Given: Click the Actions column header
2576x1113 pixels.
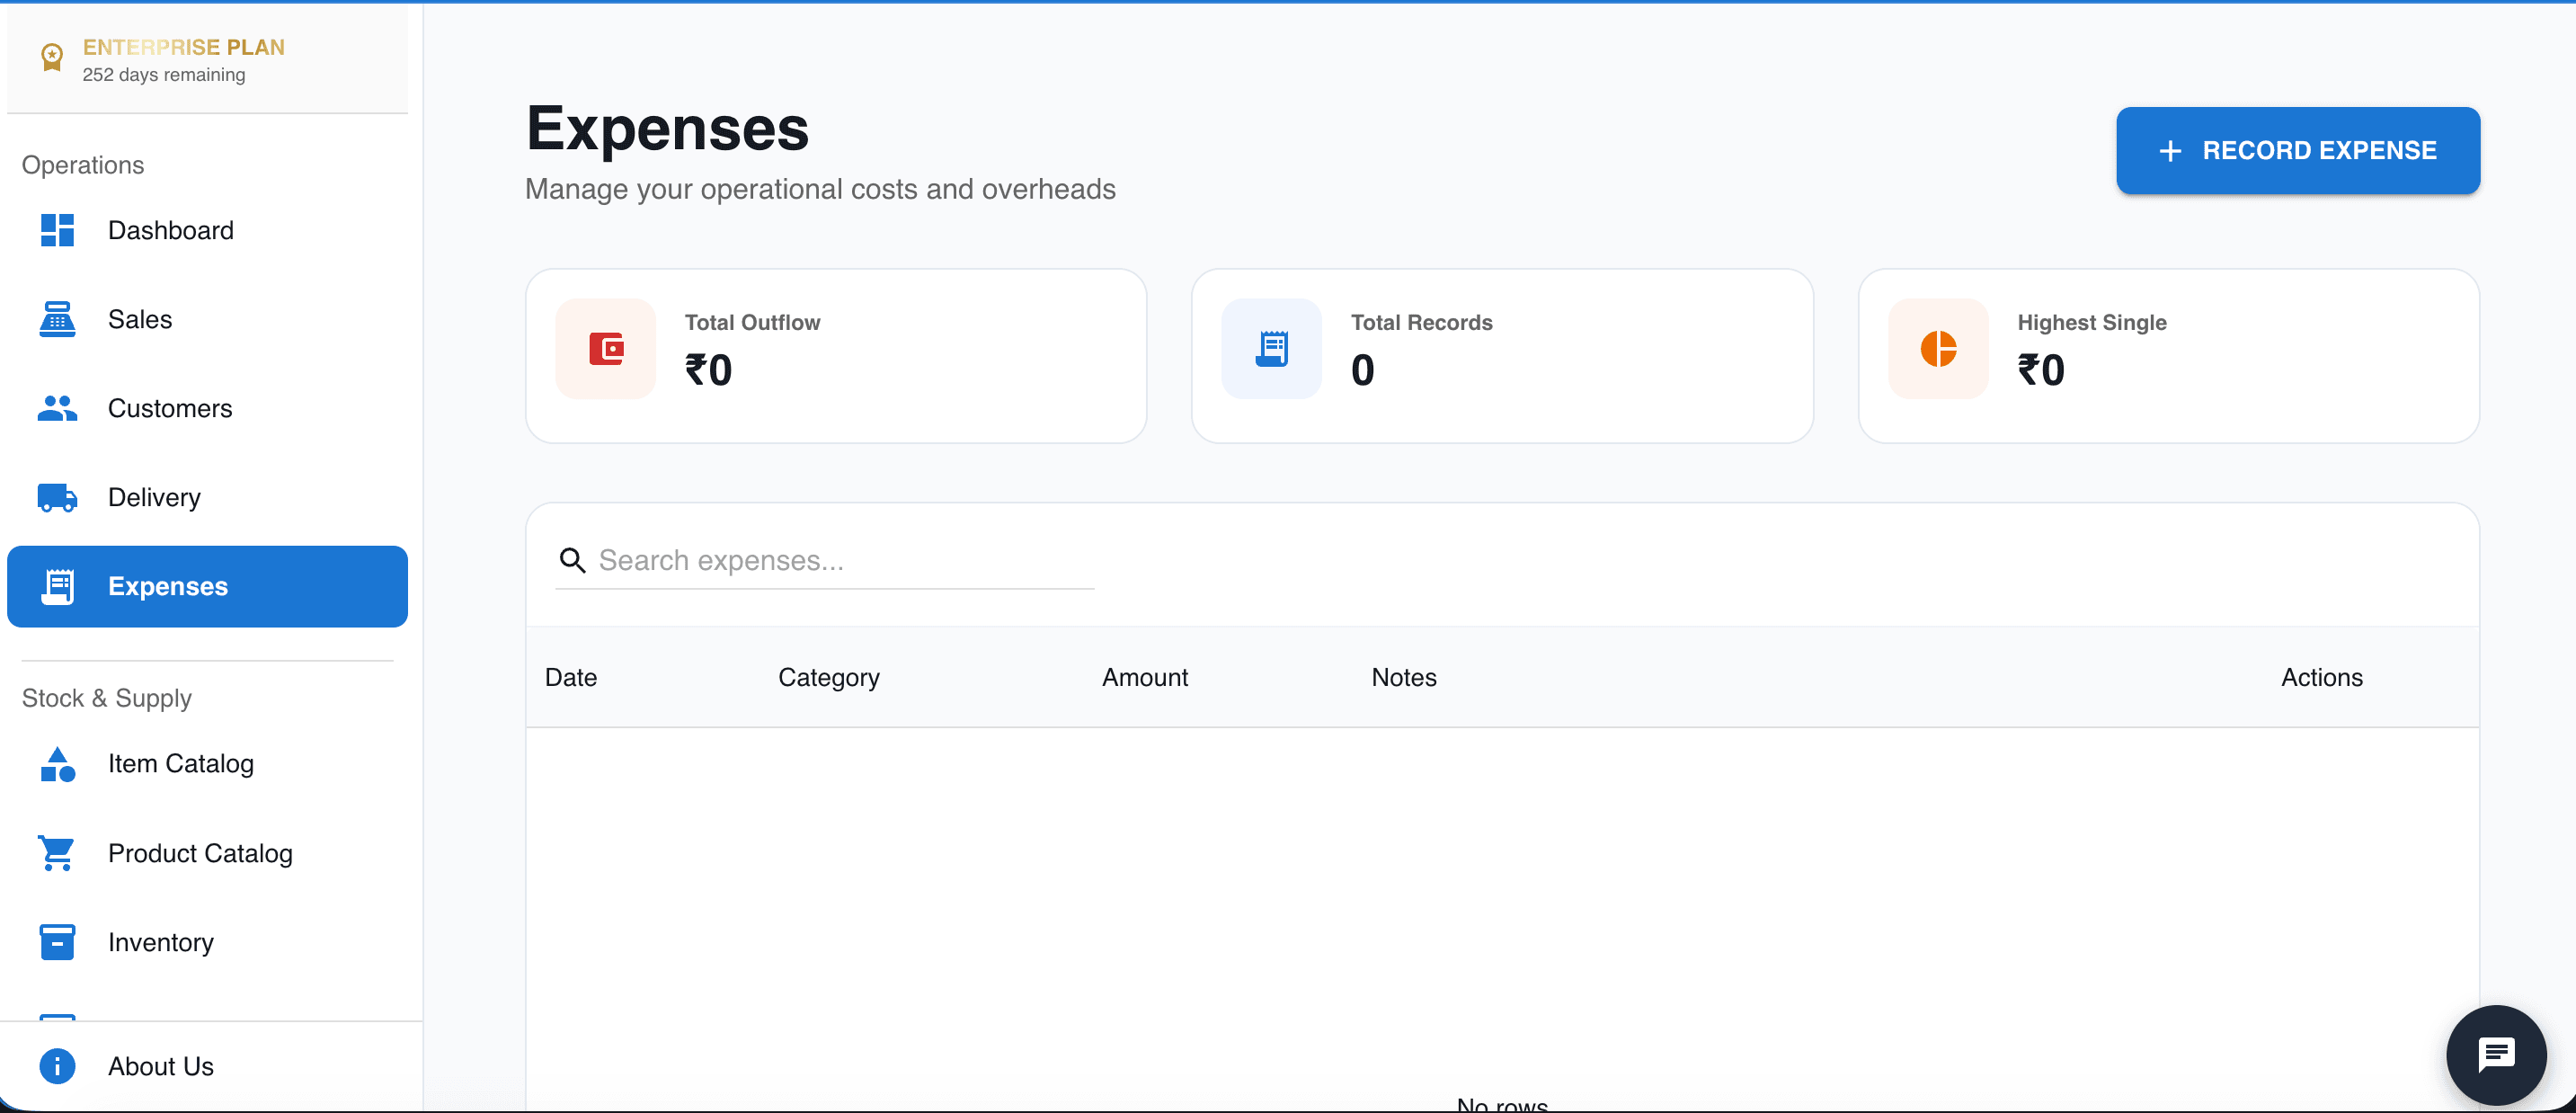Looking at the screenshot, I should pos(2321,677).
